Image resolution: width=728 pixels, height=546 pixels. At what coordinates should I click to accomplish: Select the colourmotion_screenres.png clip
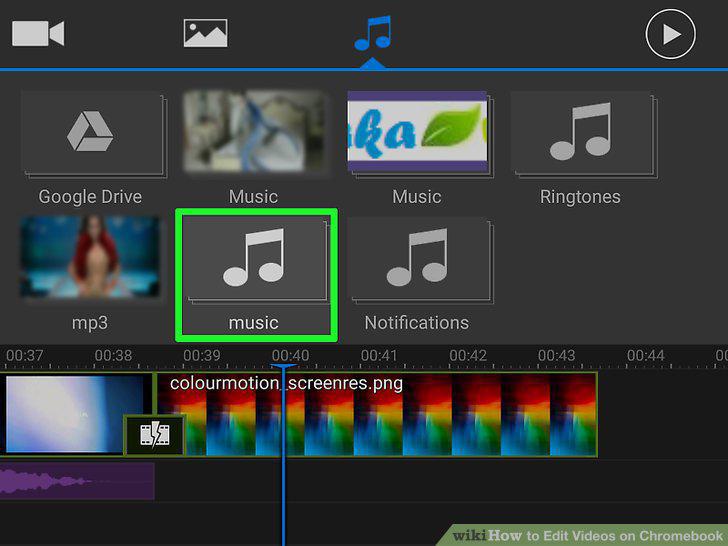pyautogui.click(x=376, y=415)
